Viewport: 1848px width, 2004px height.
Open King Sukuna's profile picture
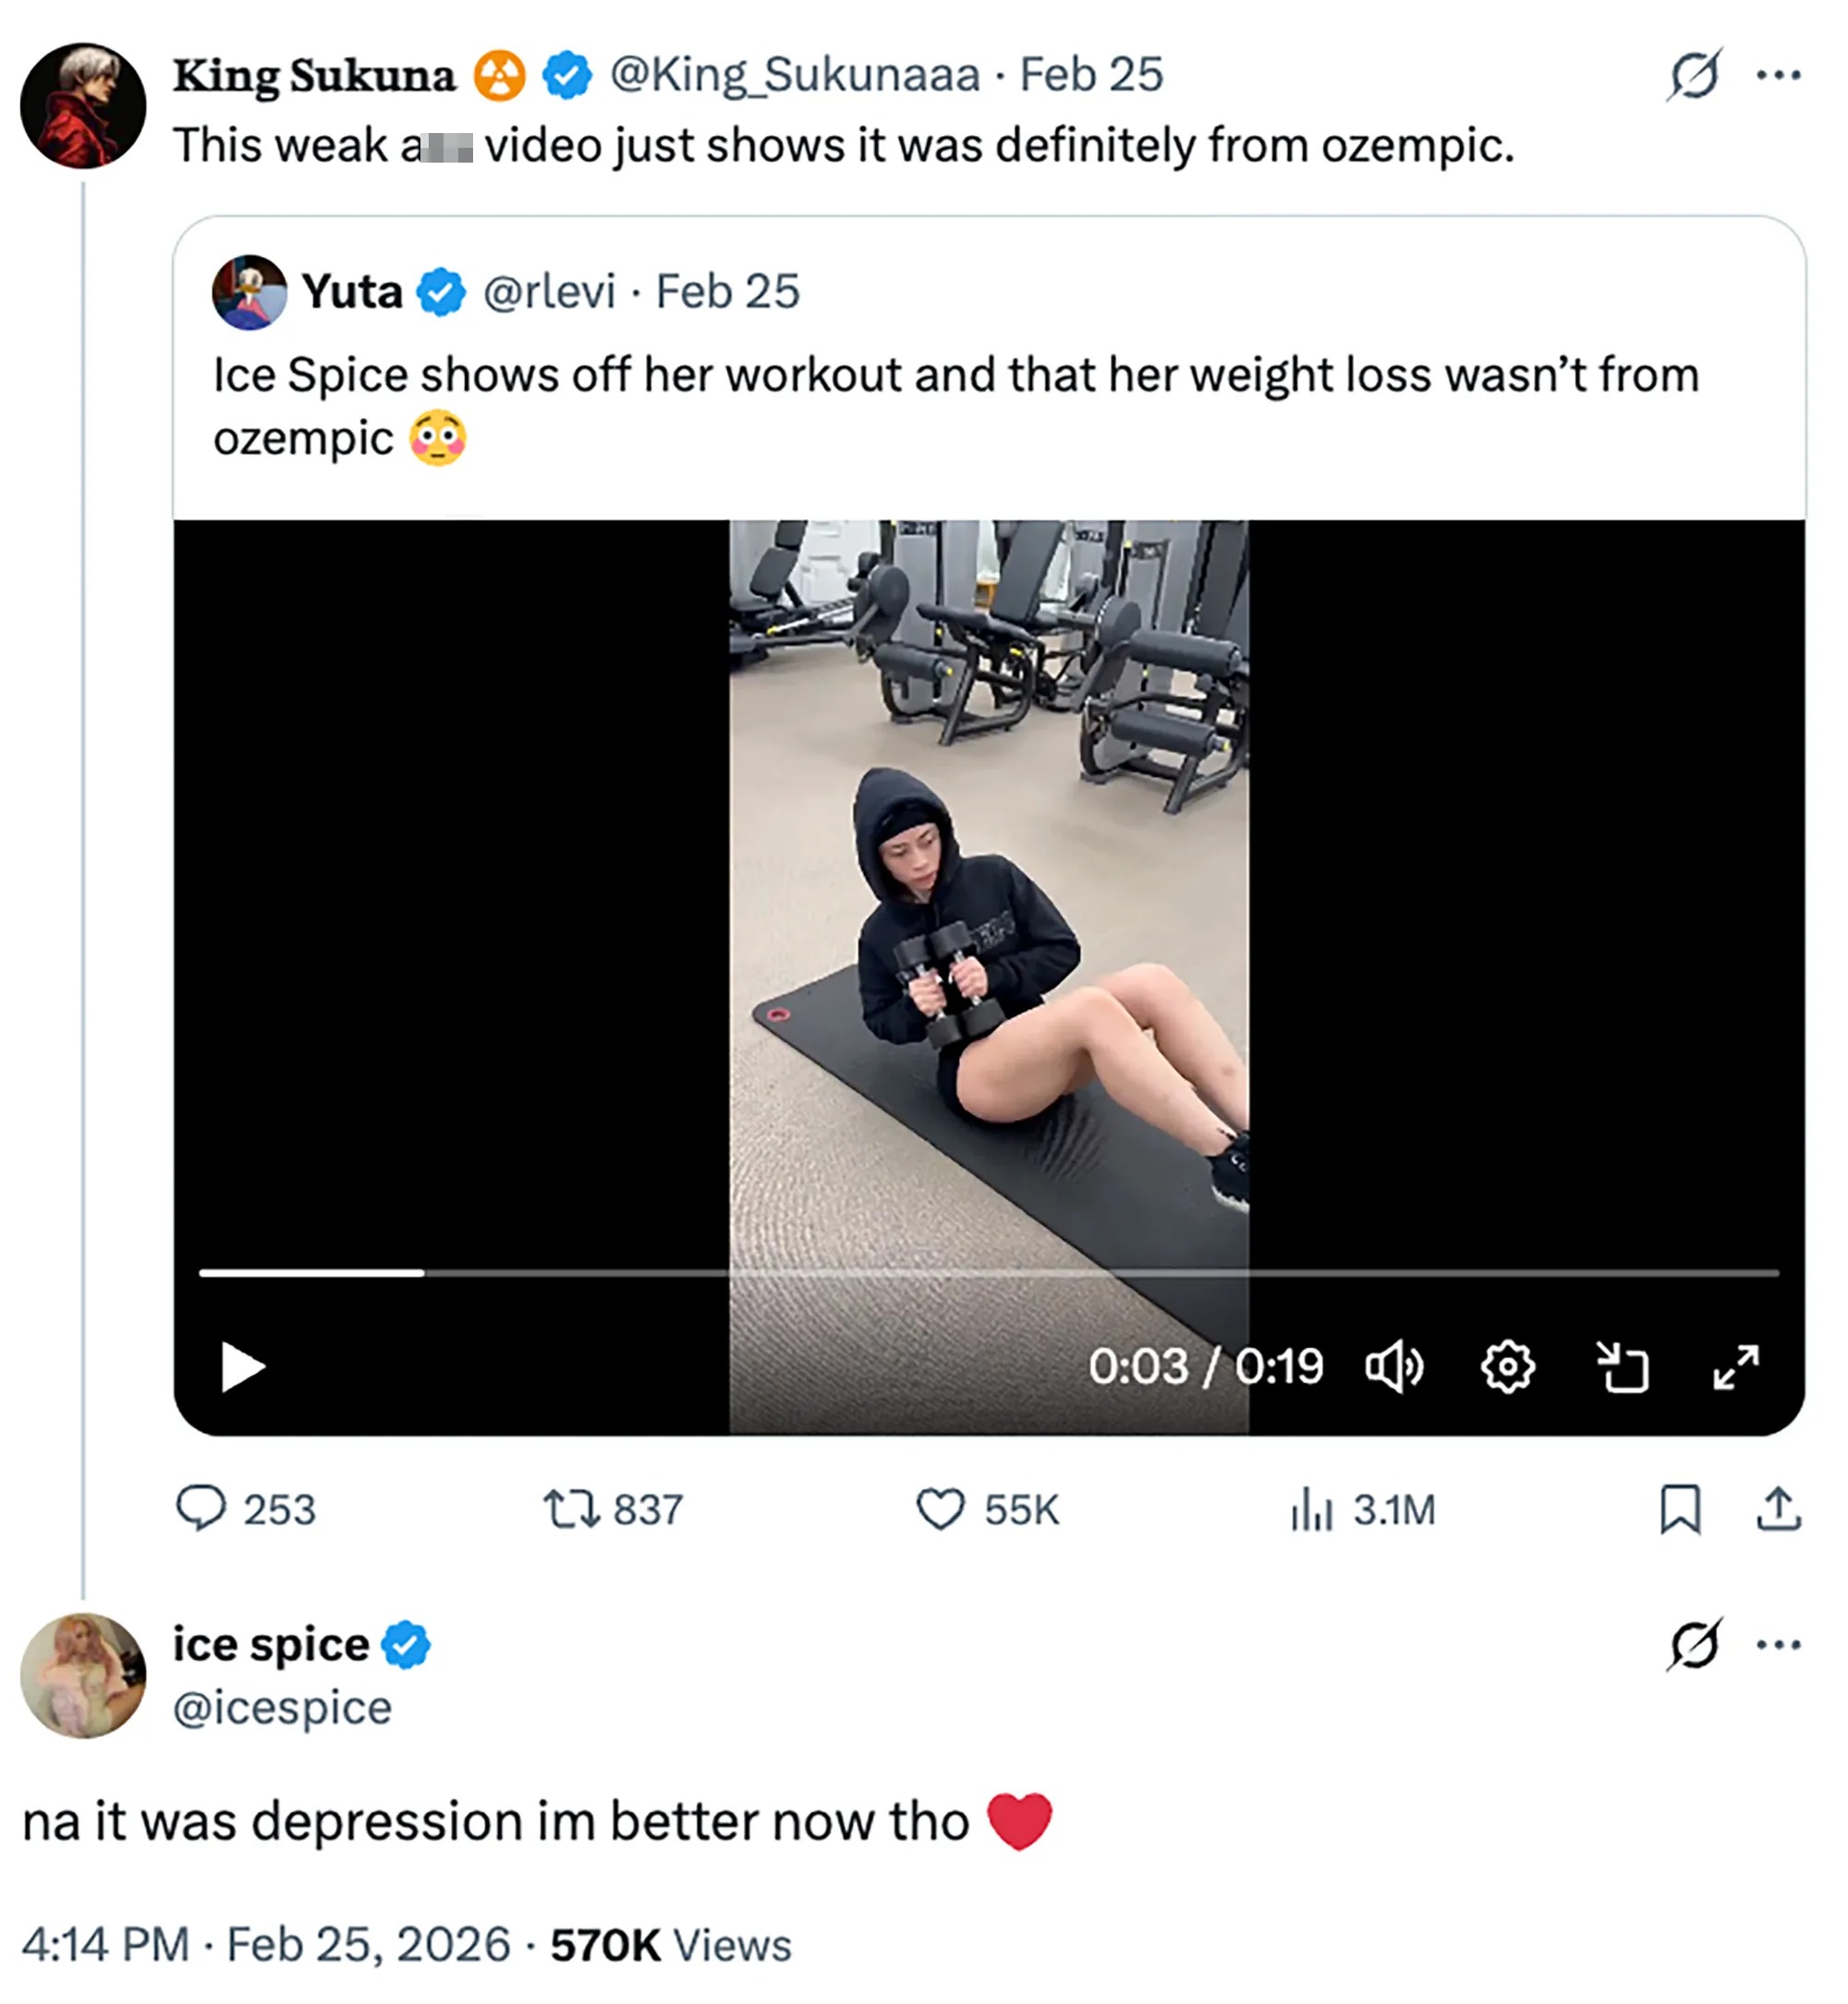click(83, 106)
